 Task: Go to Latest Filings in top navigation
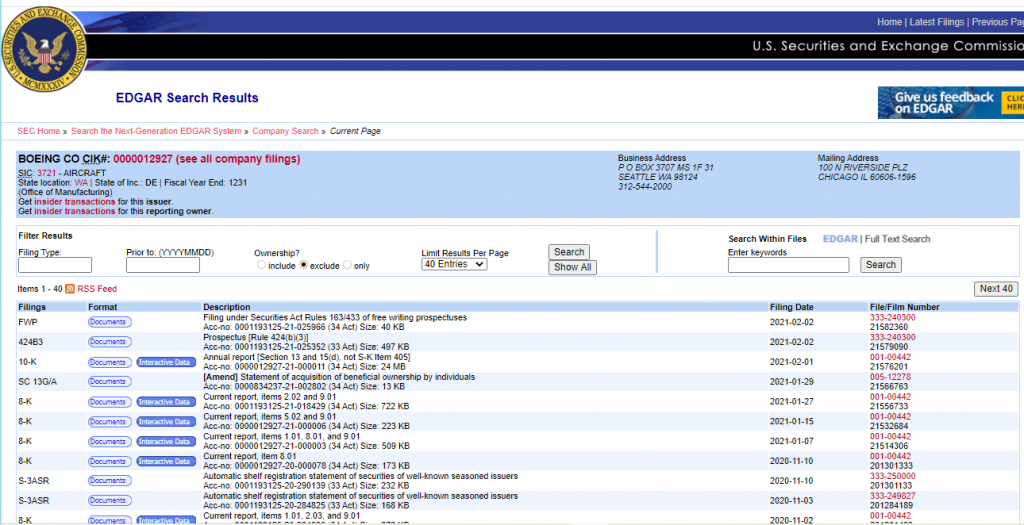[x=936, y=22]
